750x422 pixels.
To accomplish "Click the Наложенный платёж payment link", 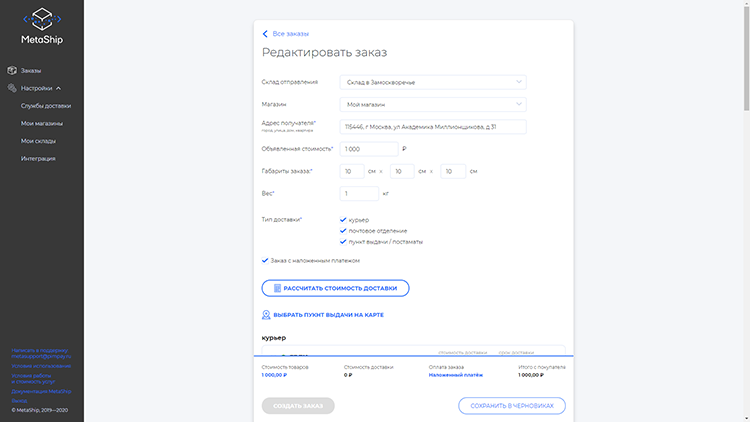I will pyautogui.click(x=456, y=375).
